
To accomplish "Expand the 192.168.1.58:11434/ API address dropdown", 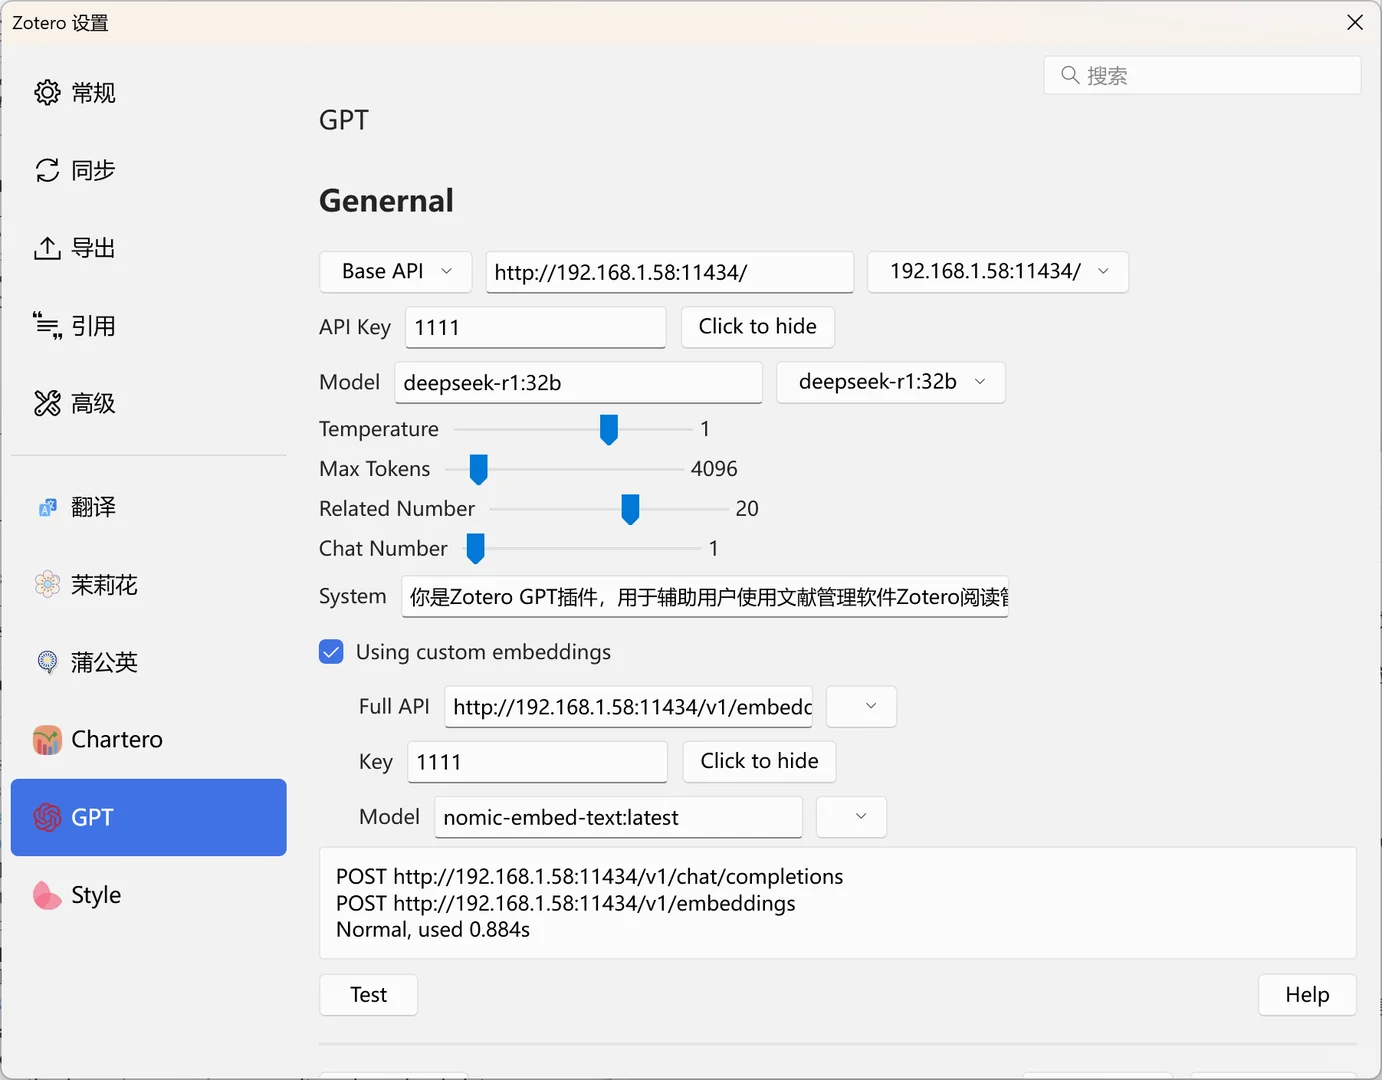I will point(998,272).
